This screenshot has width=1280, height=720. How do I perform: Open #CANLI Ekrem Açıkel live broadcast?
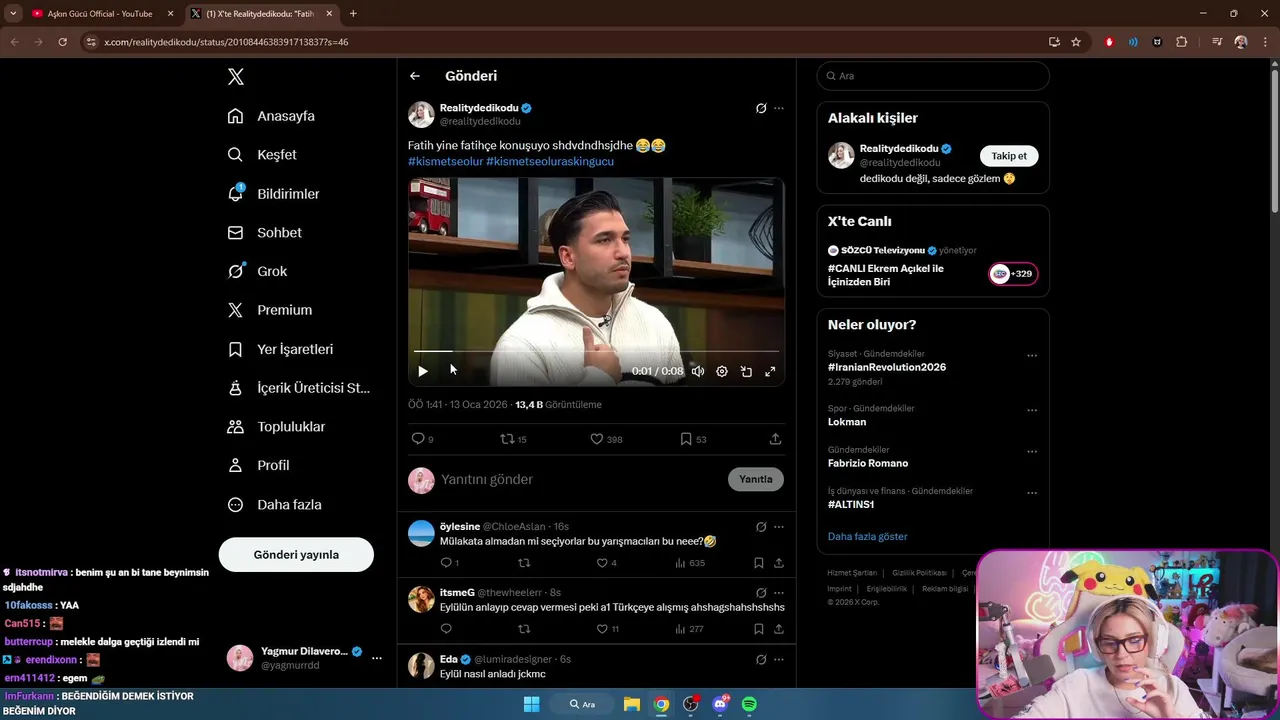885,275
